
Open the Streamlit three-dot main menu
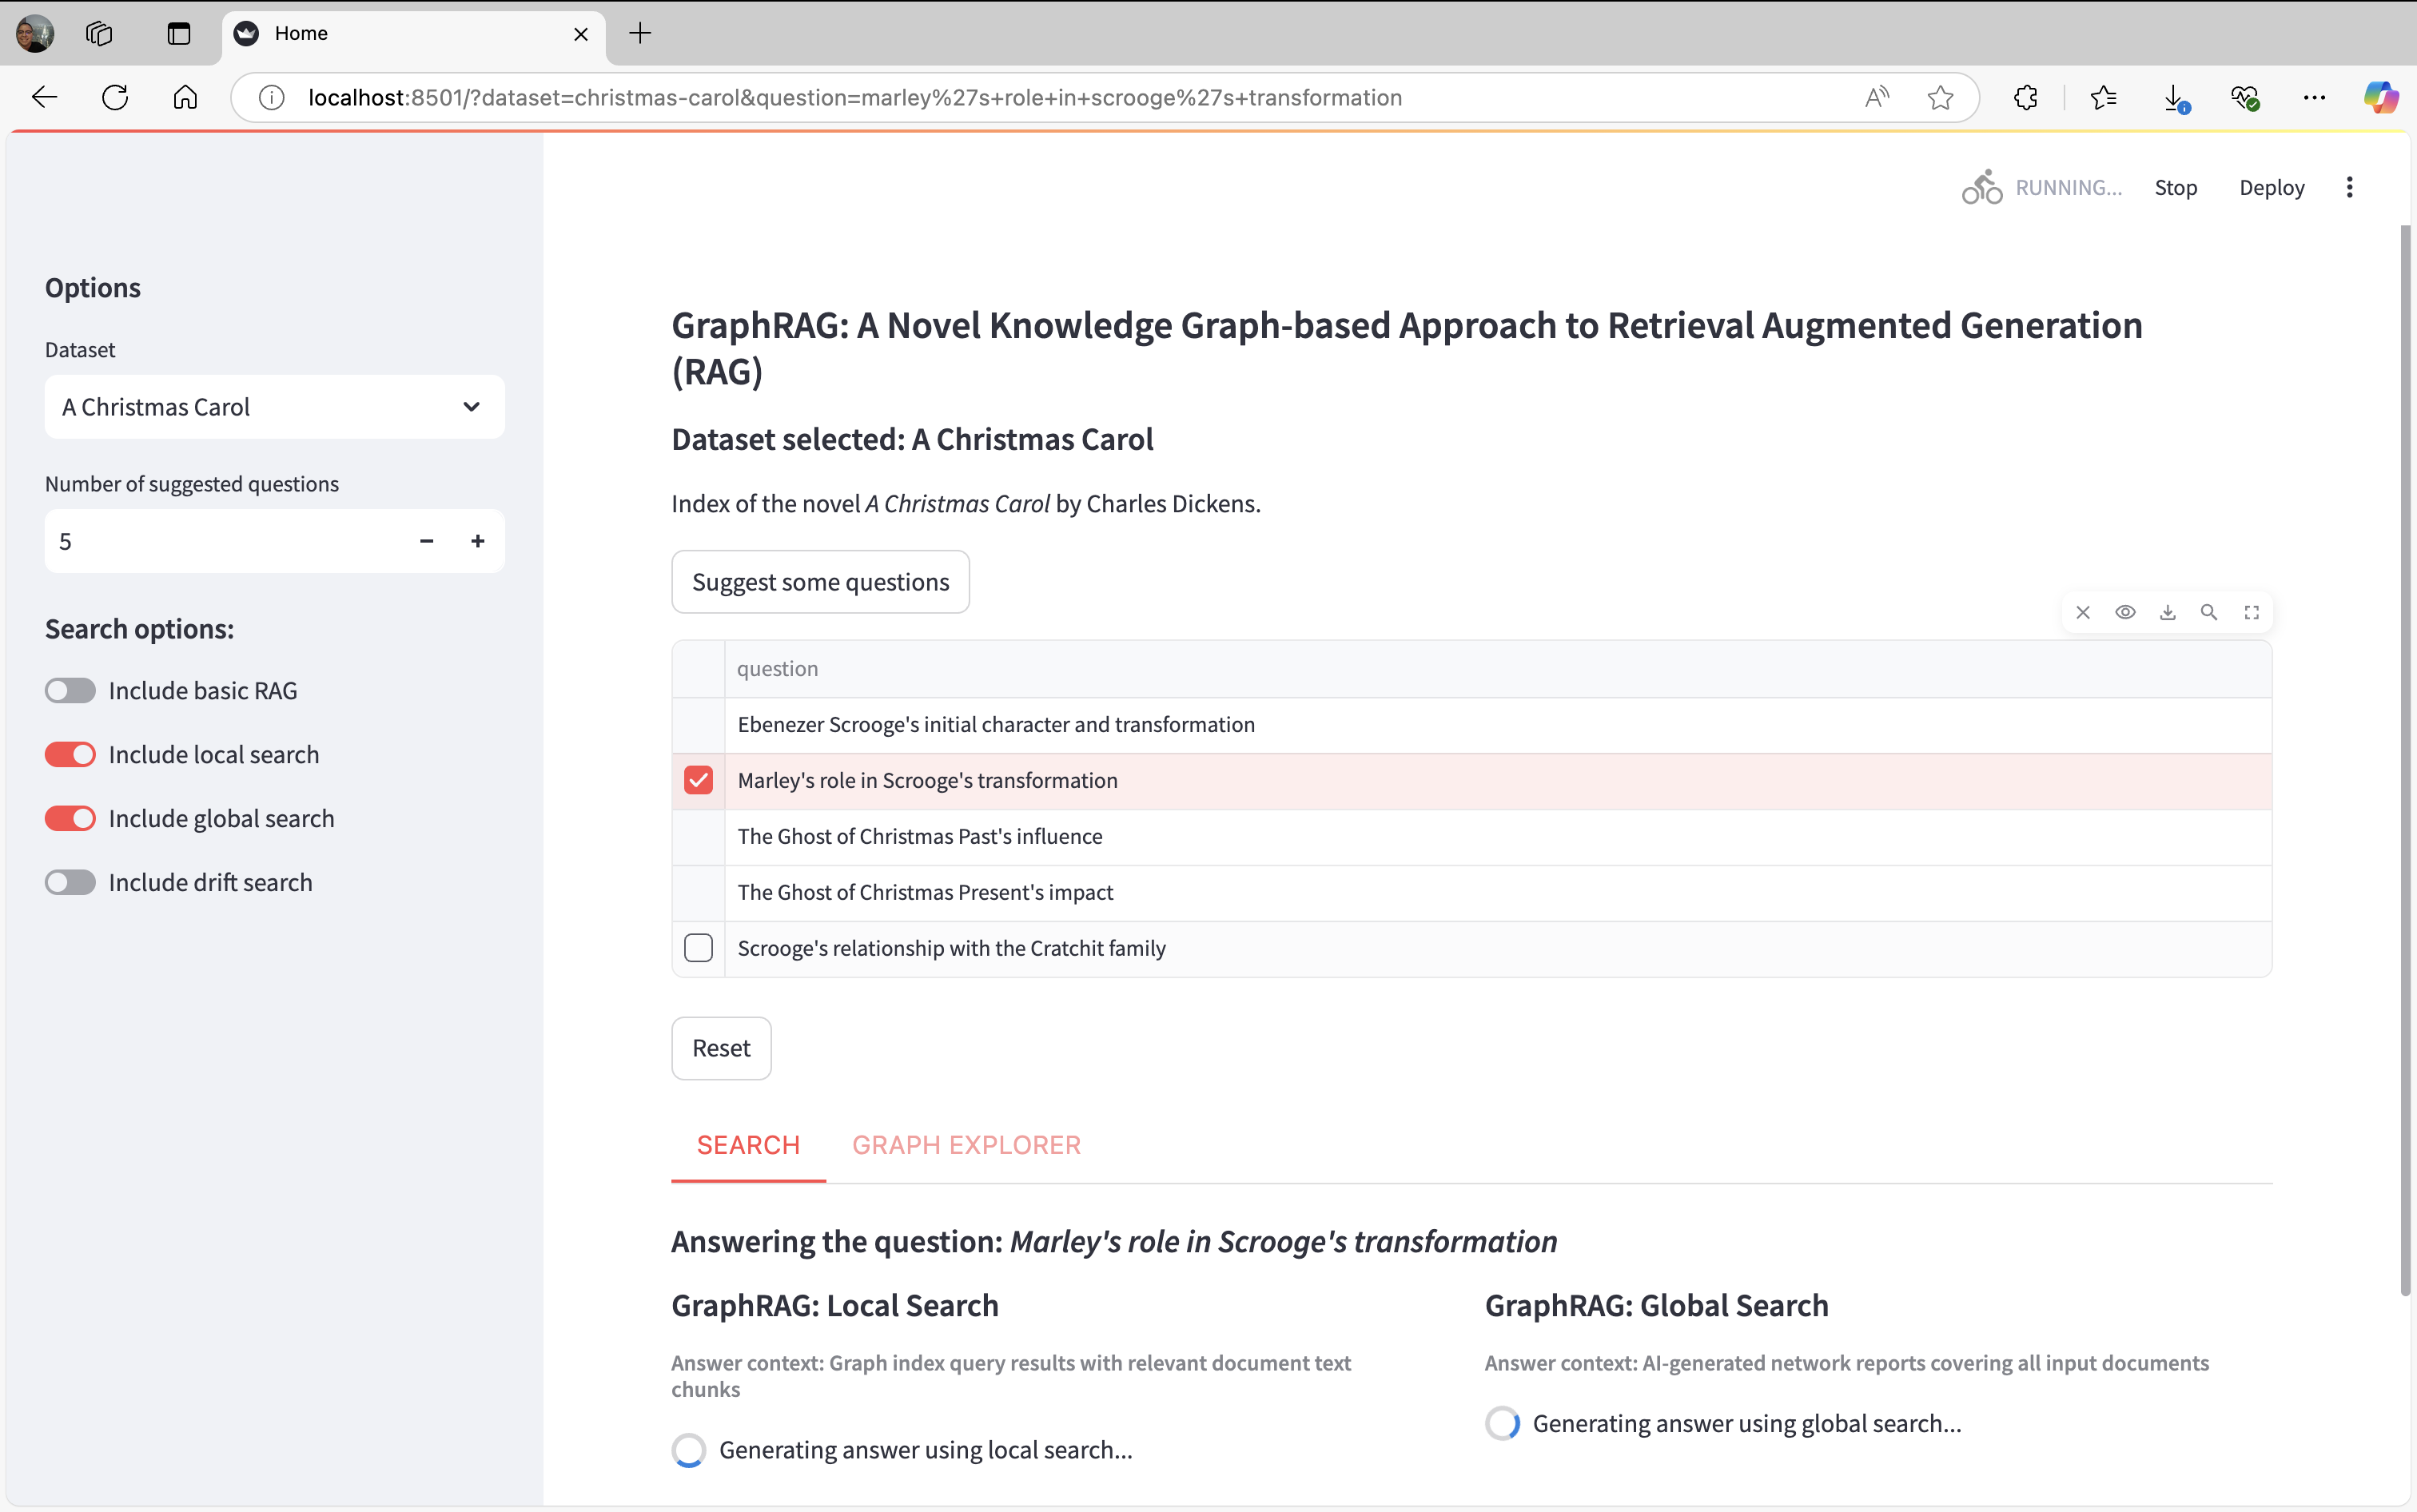click(2349, 187)
